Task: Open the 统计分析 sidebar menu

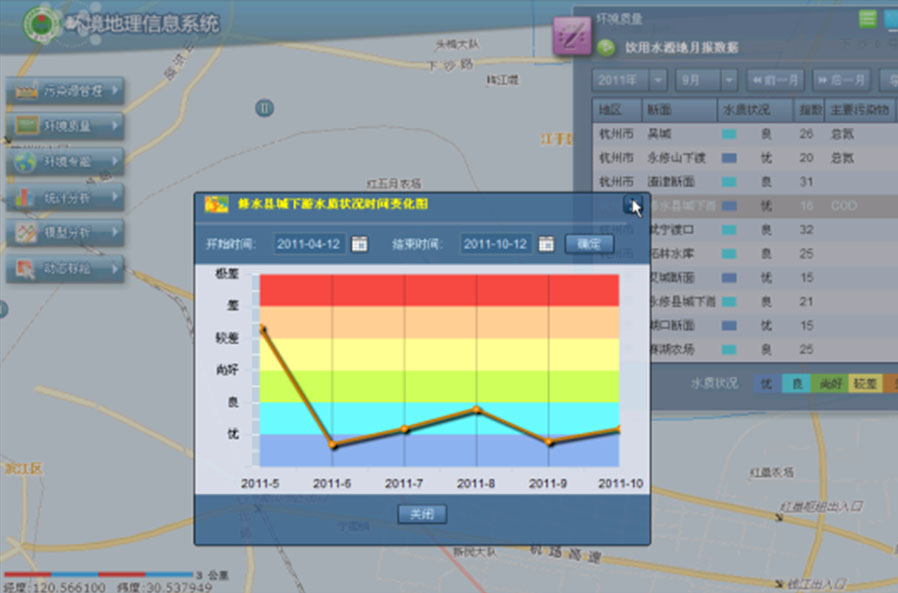Action: pyautogui.click(x=65, y=198)
